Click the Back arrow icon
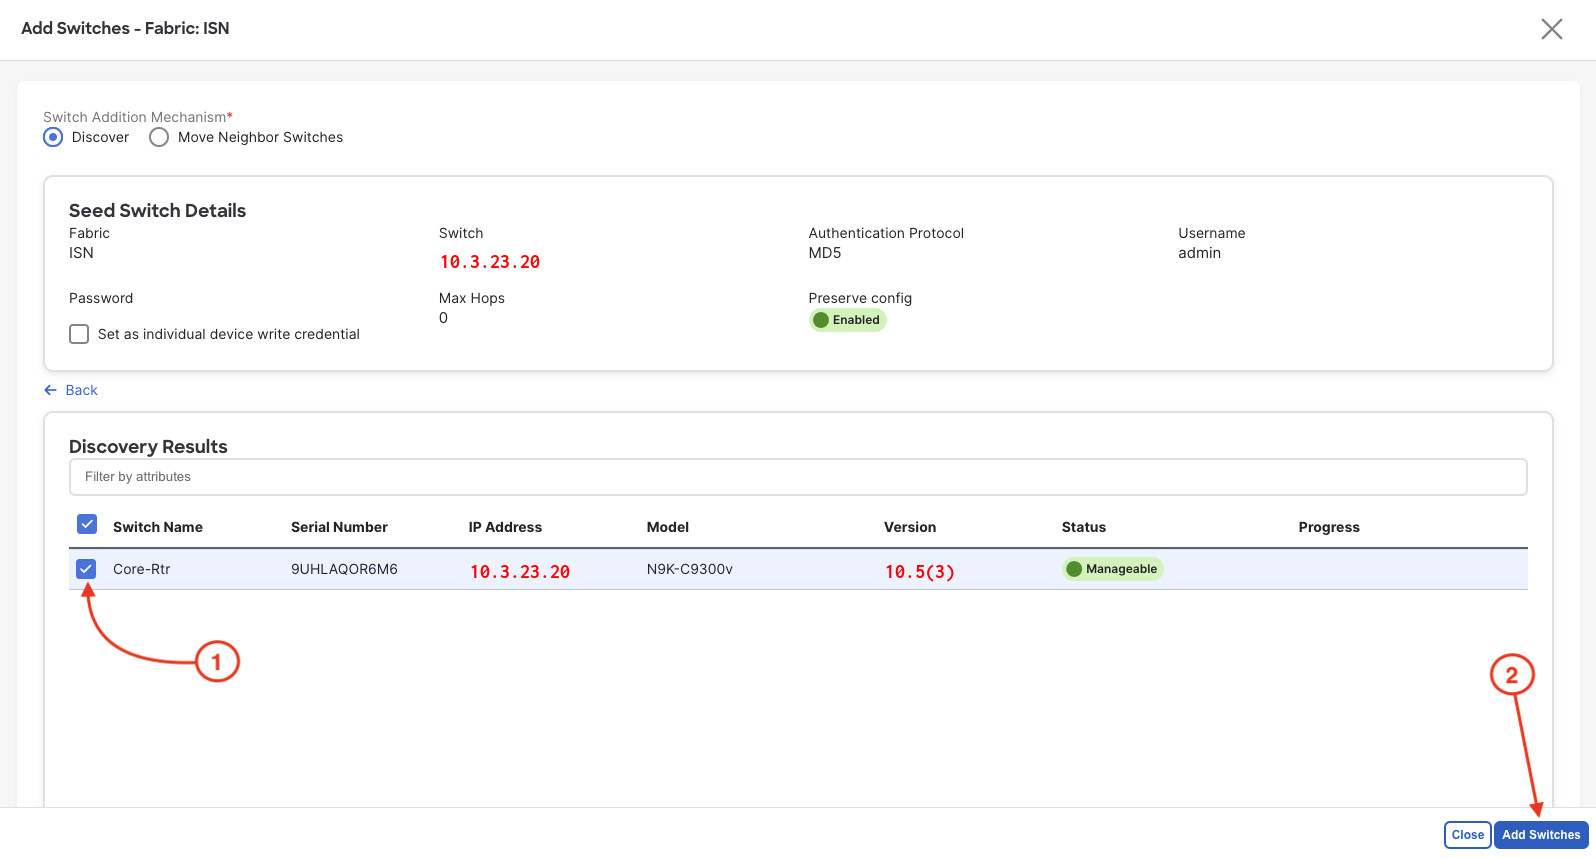Screen dimensions: 1596x858 (x=50, y=390)
